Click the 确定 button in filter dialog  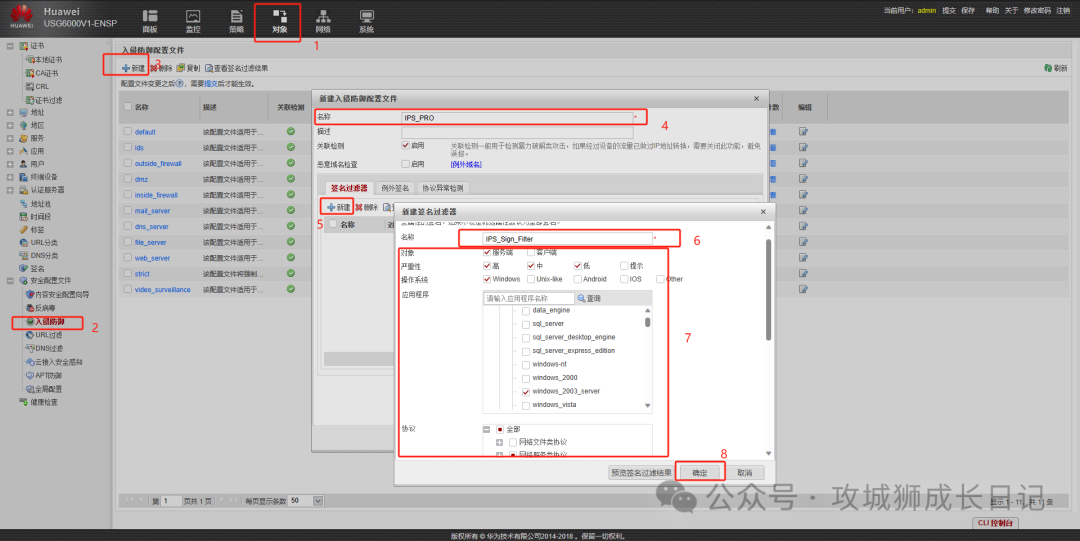pos(699,472)
